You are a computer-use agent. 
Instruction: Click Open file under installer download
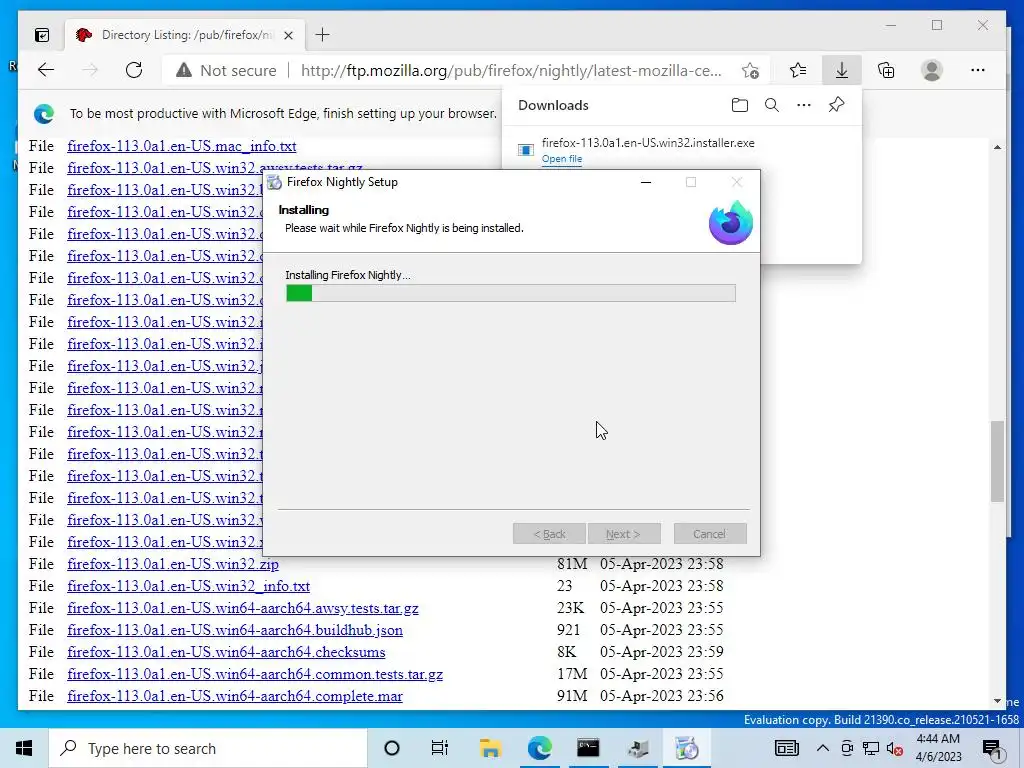point(562,159)
